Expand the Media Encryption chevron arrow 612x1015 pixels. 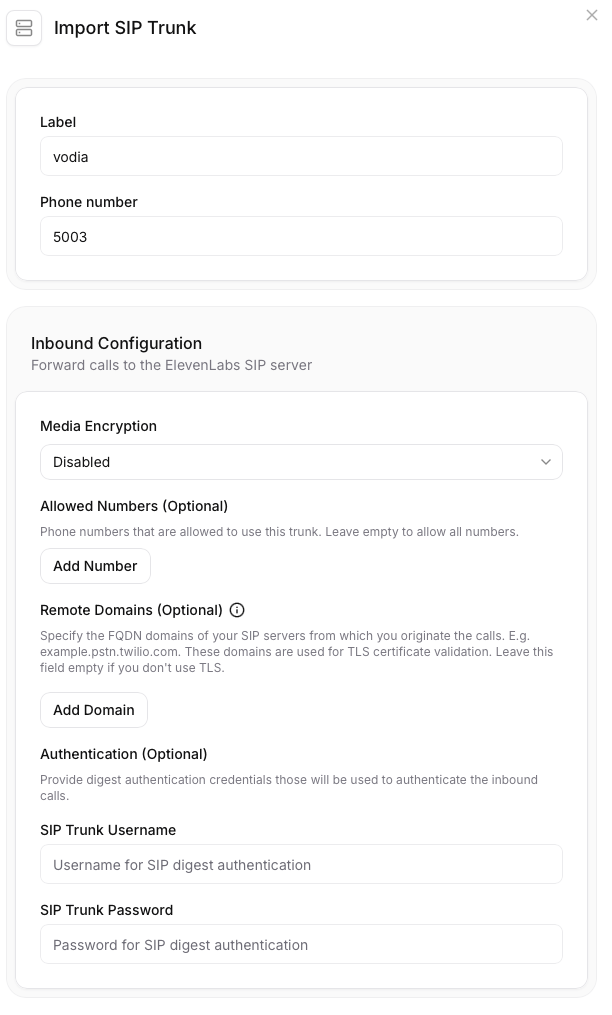pyautogui.click(x=546, y=462)
